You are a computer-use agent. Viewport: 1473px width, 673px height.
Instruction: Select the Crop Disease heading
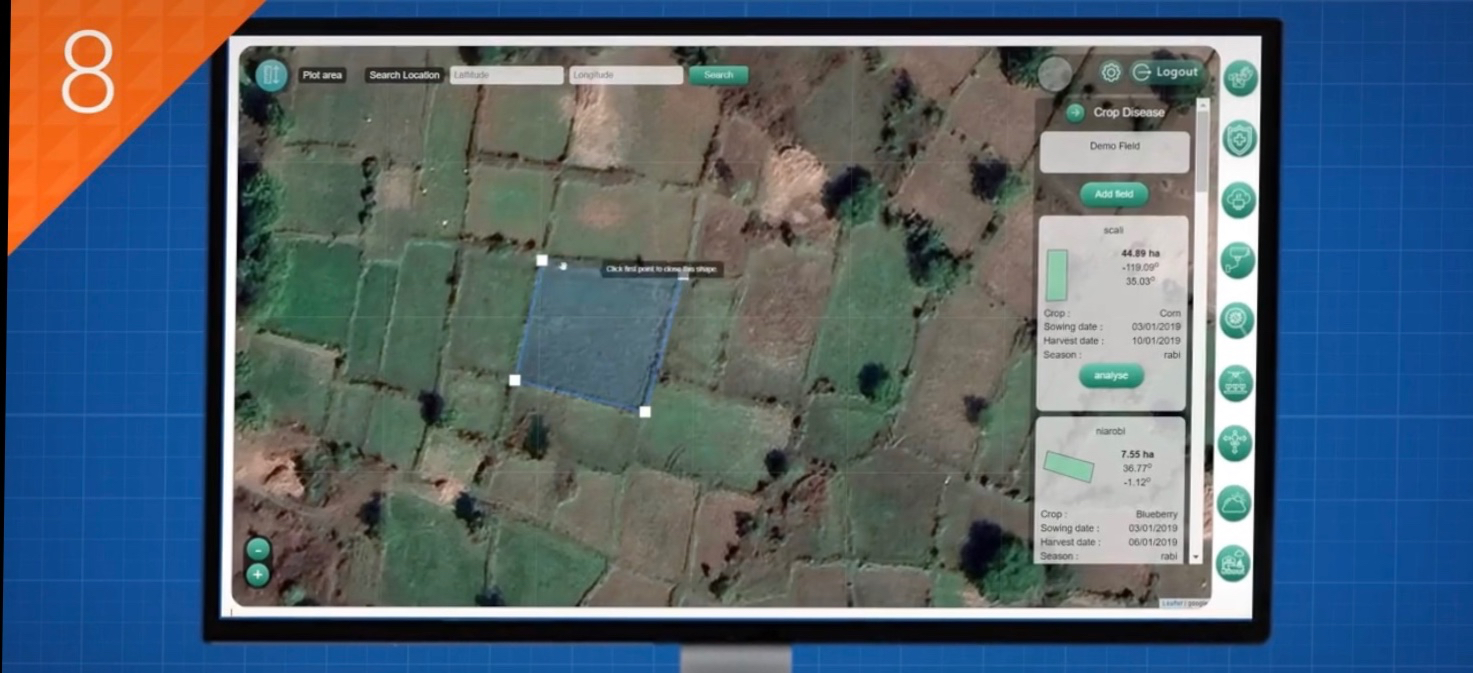(1129, 113)
